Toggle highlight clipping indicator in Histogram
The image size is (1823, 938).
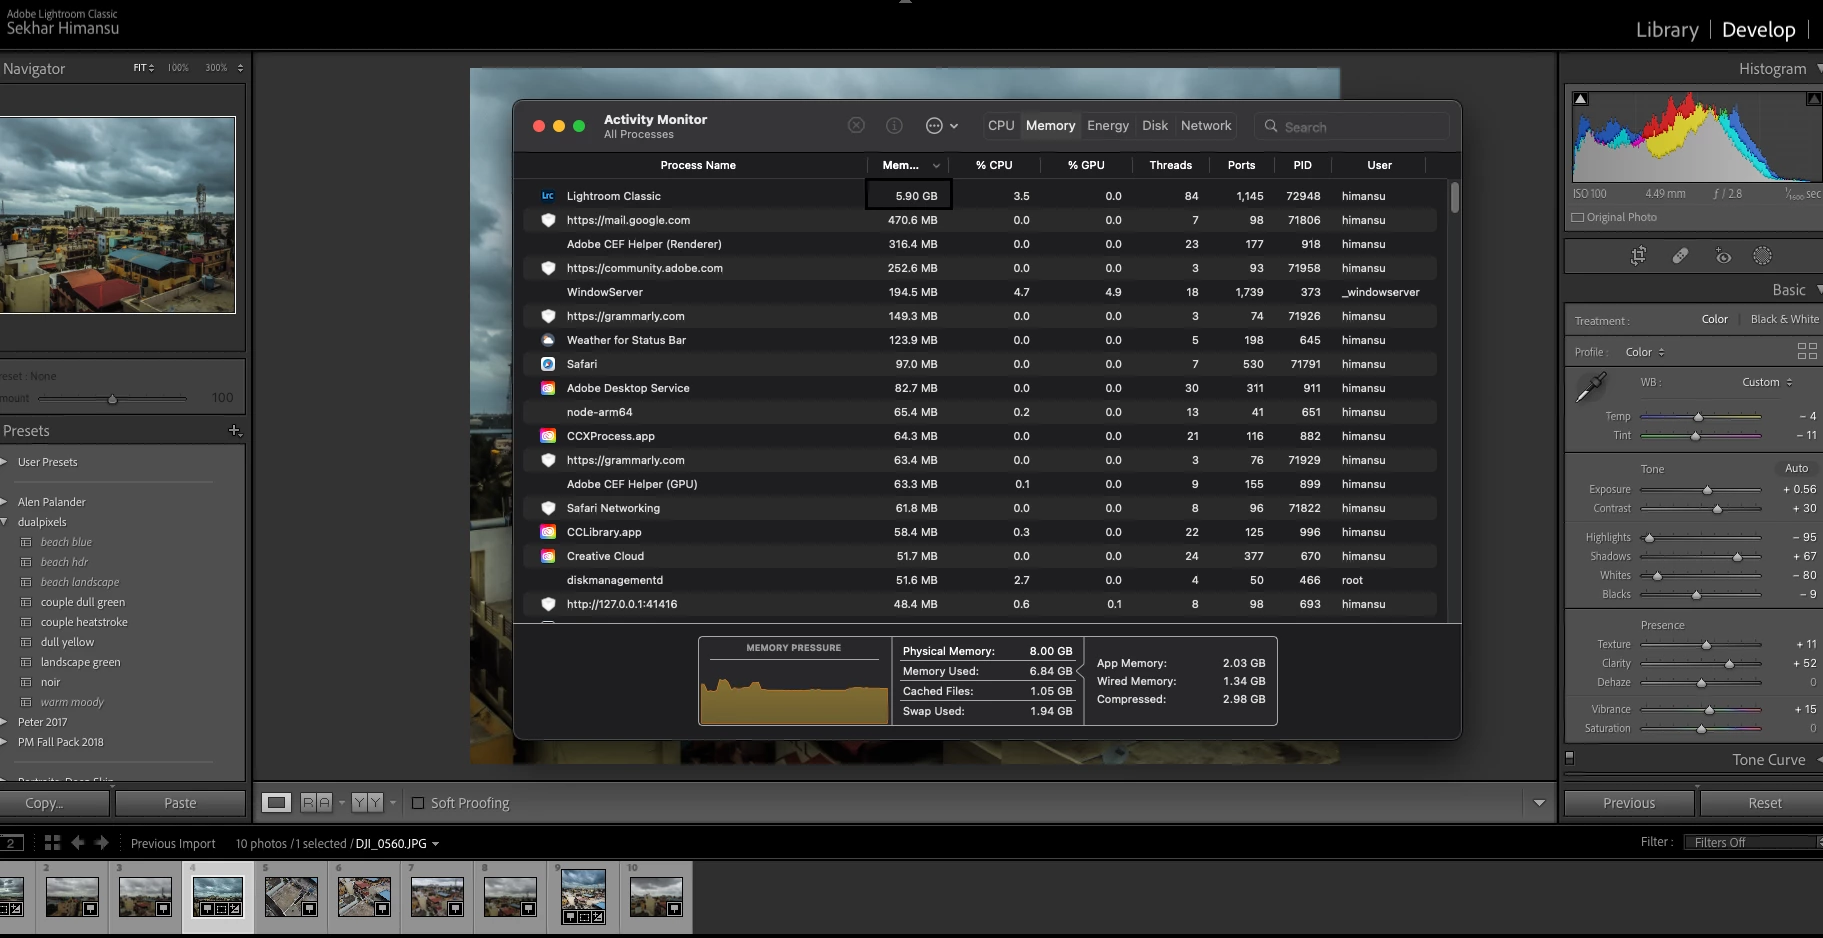pyautogui.click(x=1813, y=99)
